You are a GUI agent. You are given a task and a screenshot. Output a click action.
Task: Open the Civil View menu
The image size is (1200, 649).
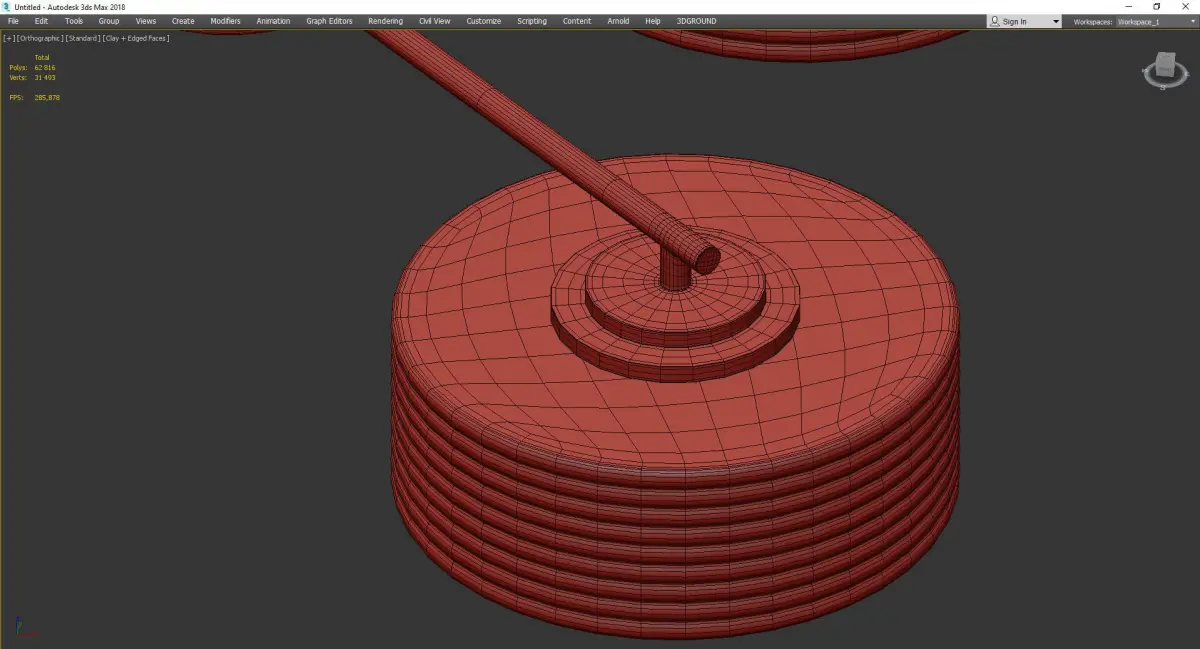click(434, 21)
